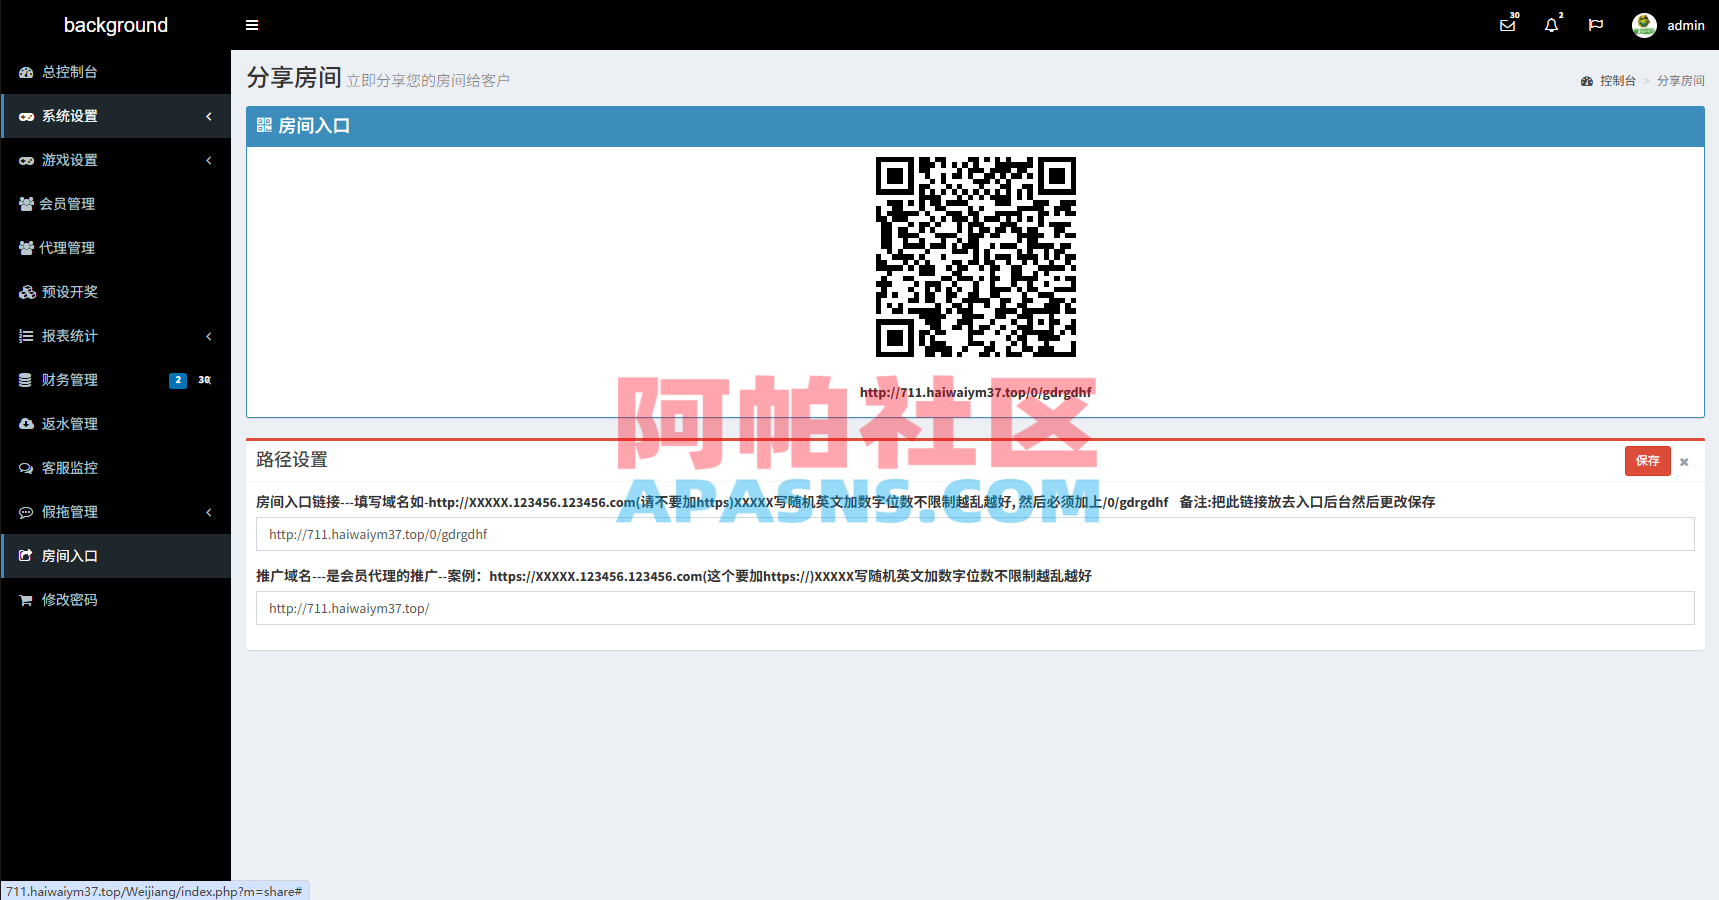Click the 财务管理 database icon
This screenshot has width=1719, height=900.
point(25,380)
